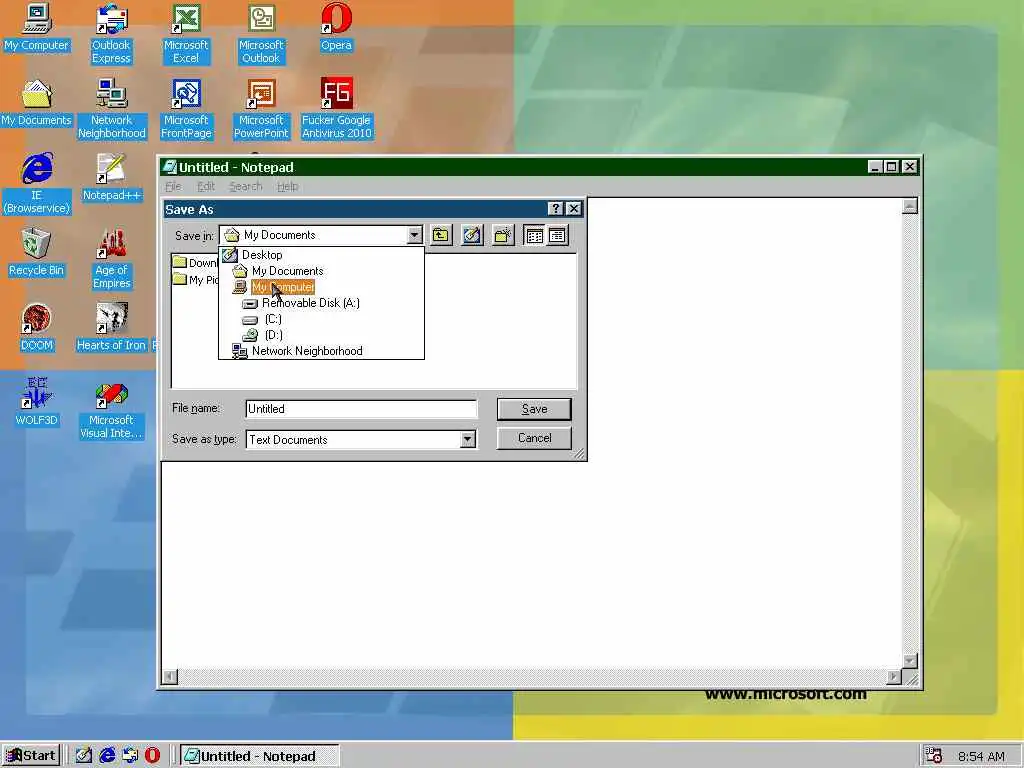Select the Recycle Bin icon

click(x=36, y=253)
